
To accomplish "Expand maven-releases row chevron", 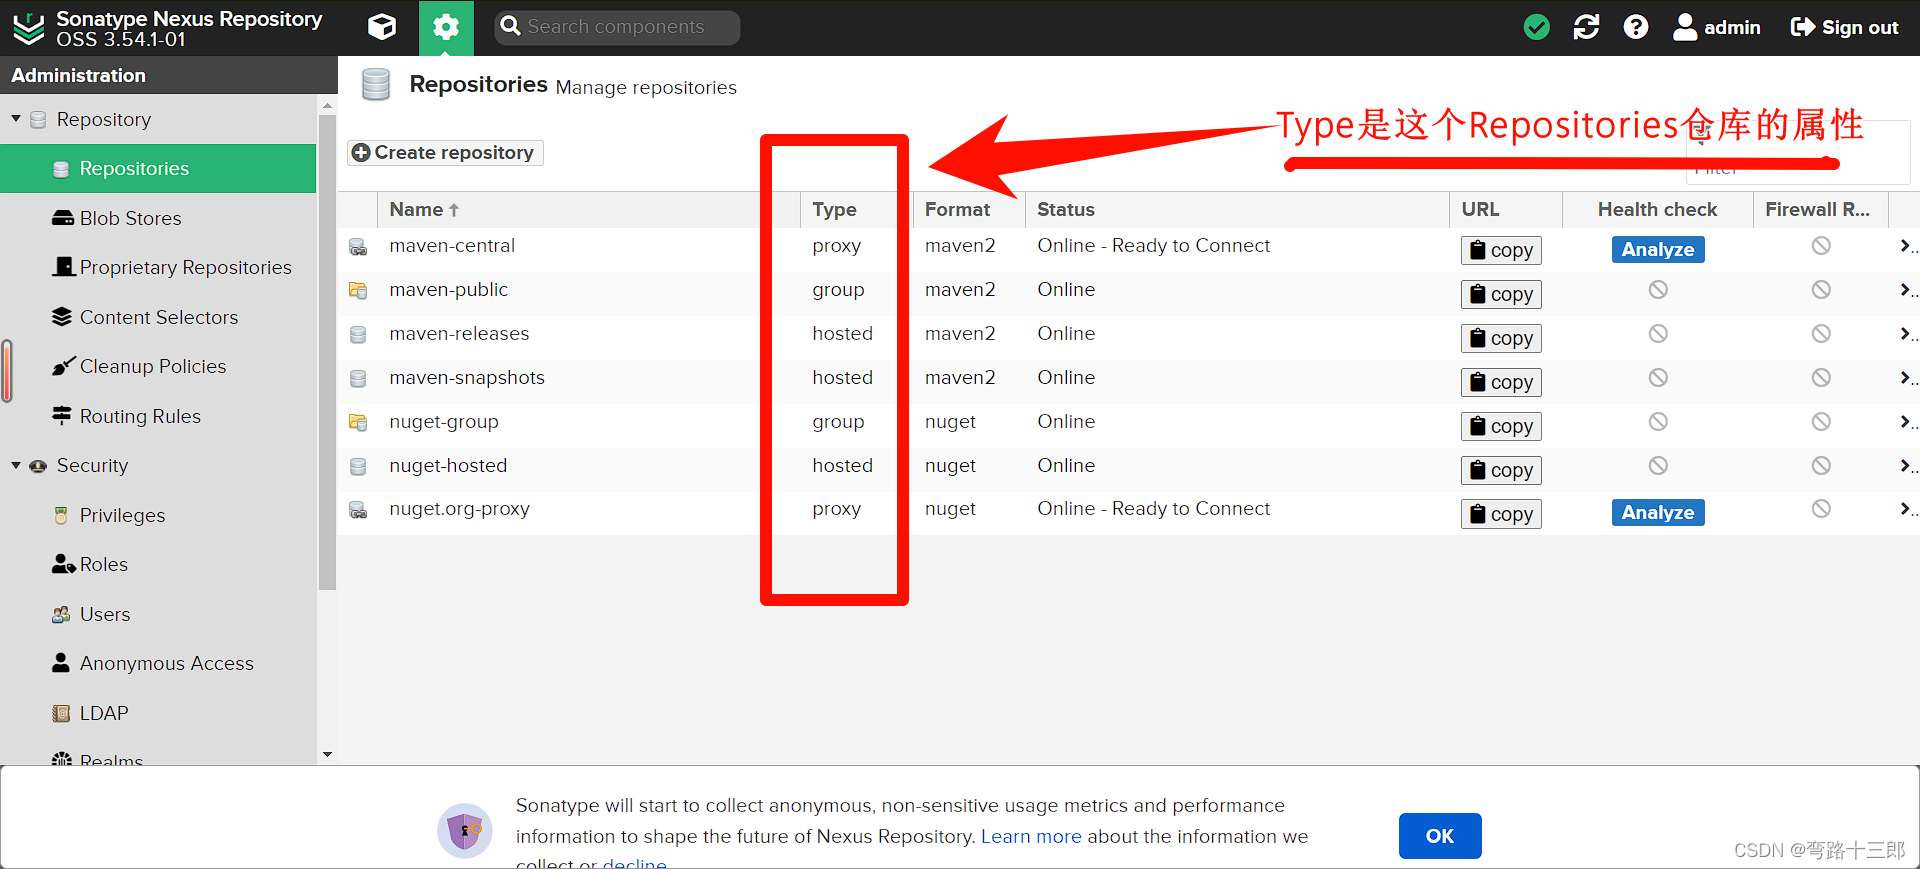I will coord(1905,334).
